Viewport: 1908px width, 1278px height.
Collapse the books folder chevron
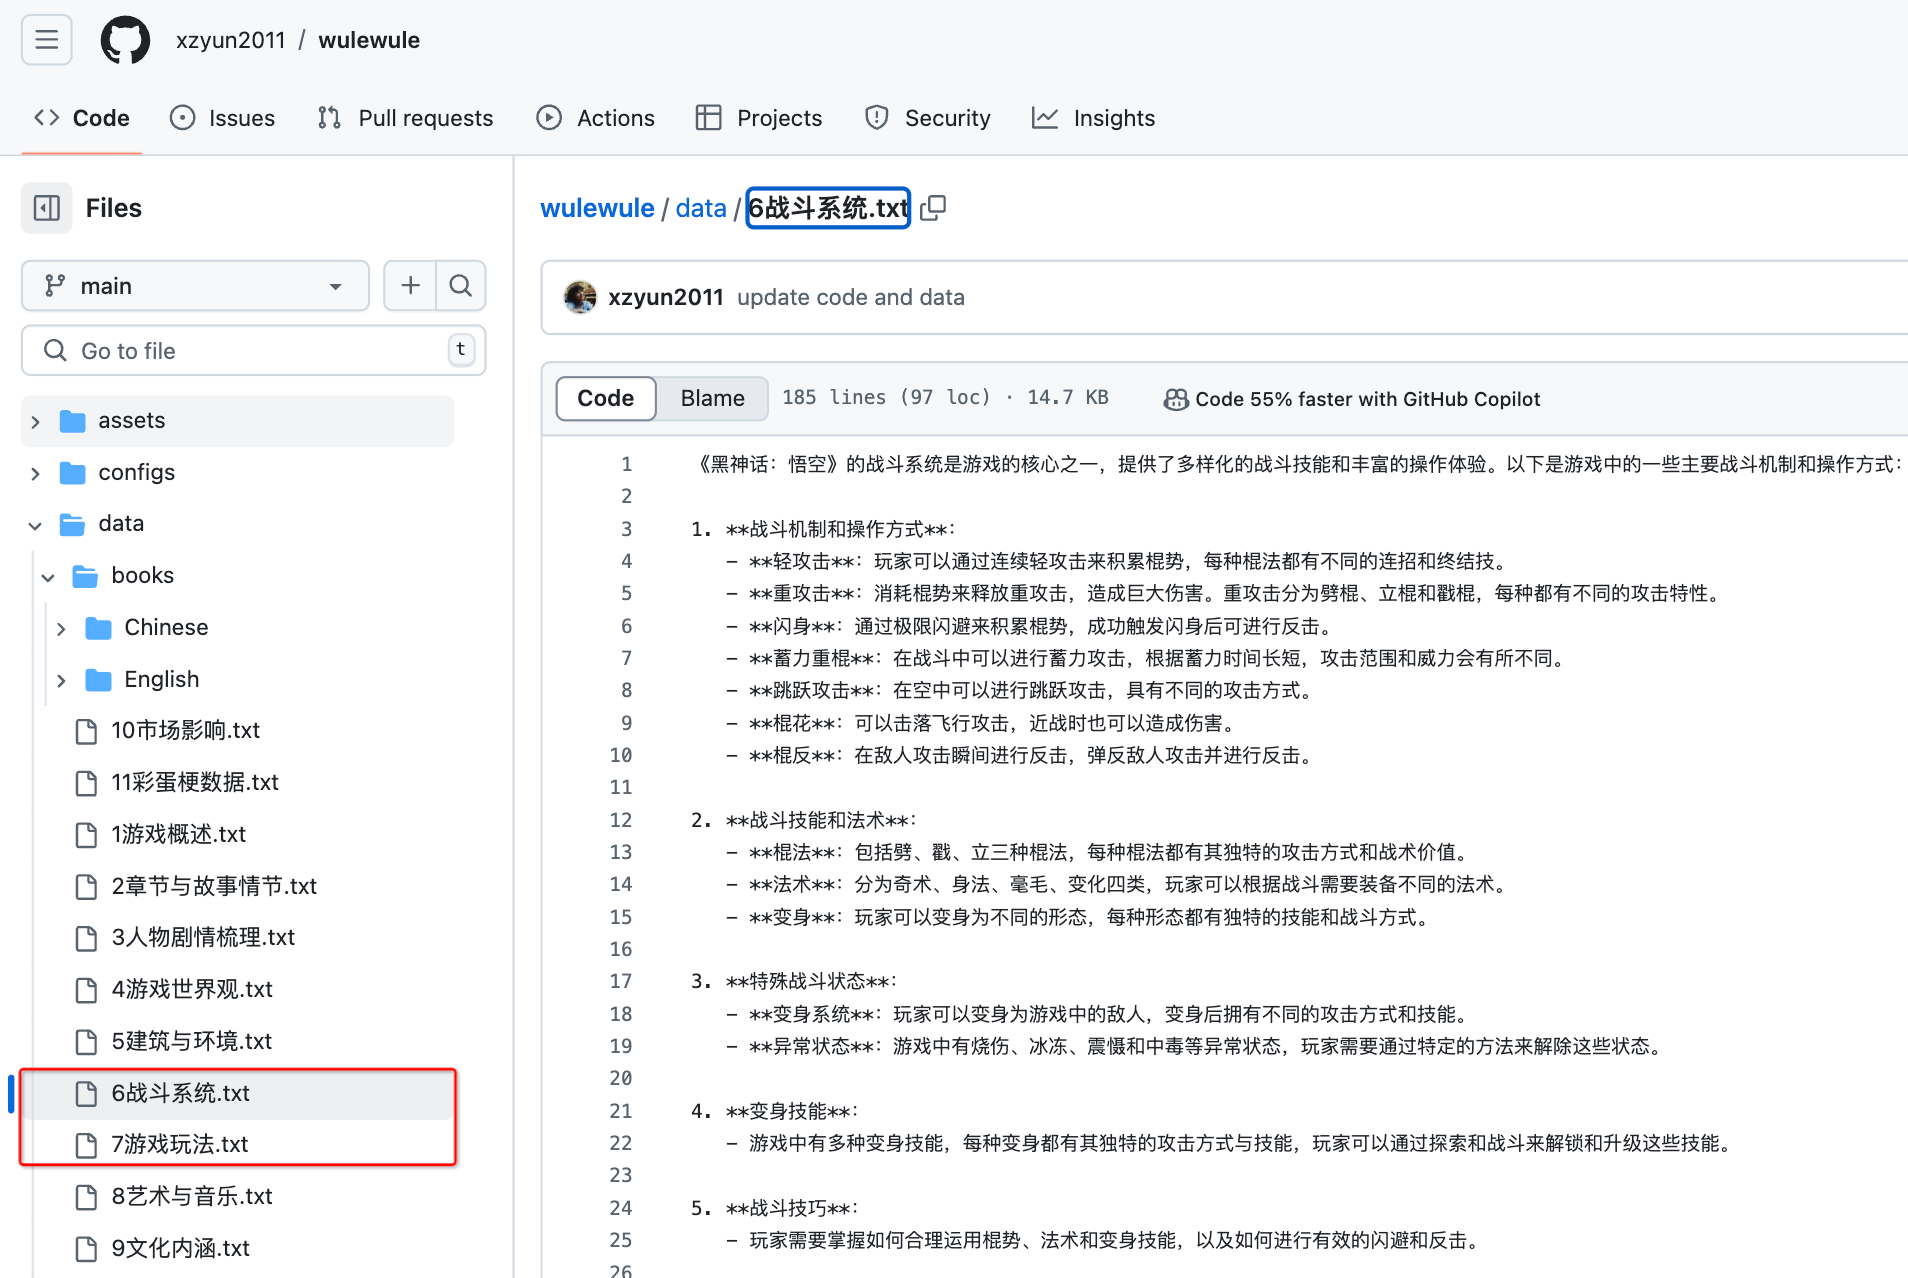(x=48, y=576)
